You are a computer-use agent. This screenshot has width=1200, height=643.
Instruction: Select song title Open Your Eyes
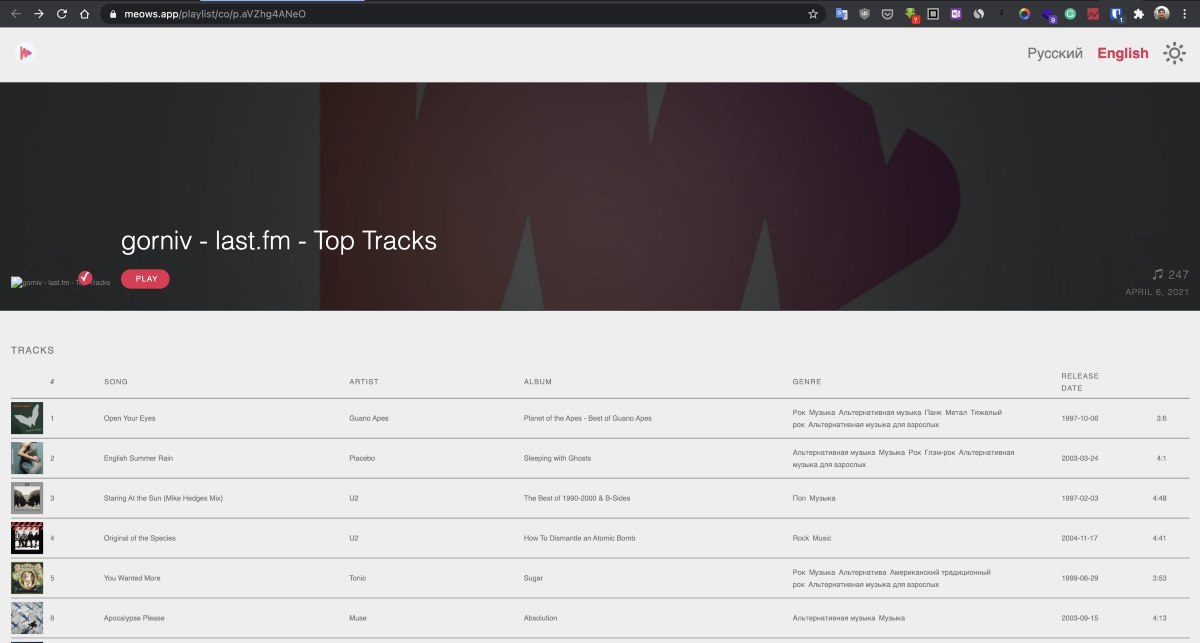coord(130,418)
